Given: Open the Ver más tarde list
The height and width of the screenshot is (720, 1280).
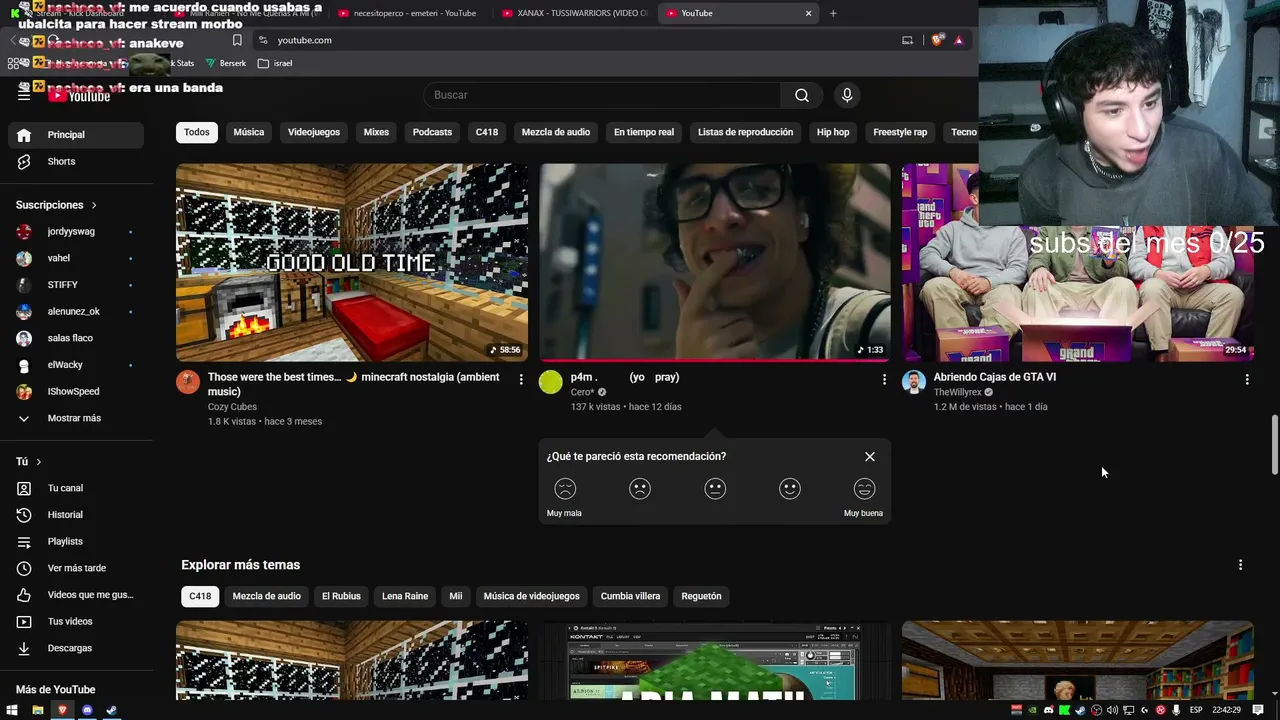Looking at the screenshot, I should point(76,568).
